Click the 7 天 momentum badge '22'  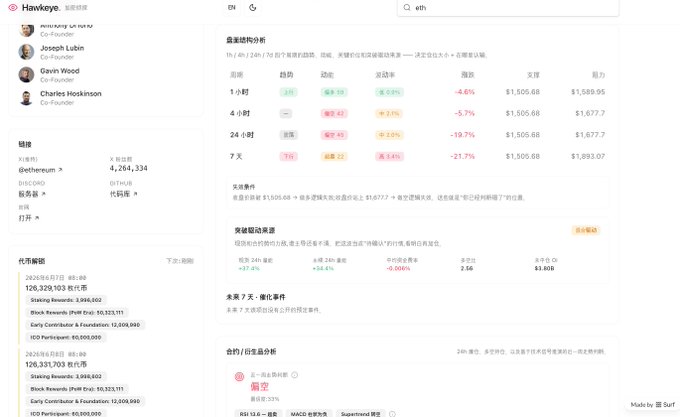point(334,156)
